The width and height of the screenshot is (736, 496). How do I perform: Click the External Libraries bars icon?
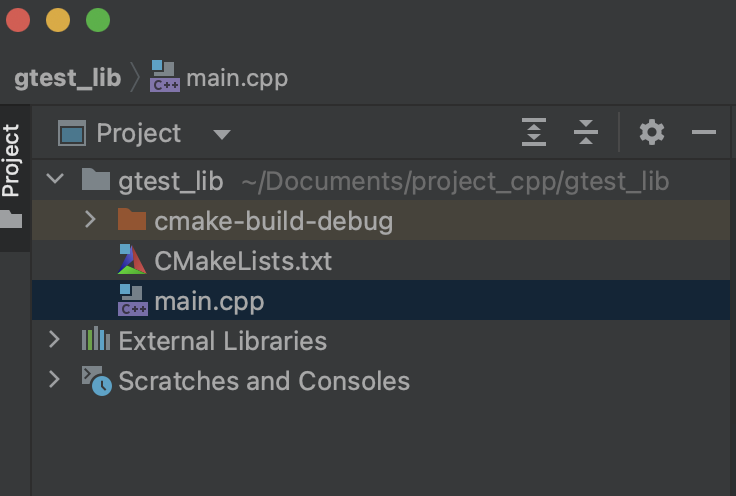(96, 339)
